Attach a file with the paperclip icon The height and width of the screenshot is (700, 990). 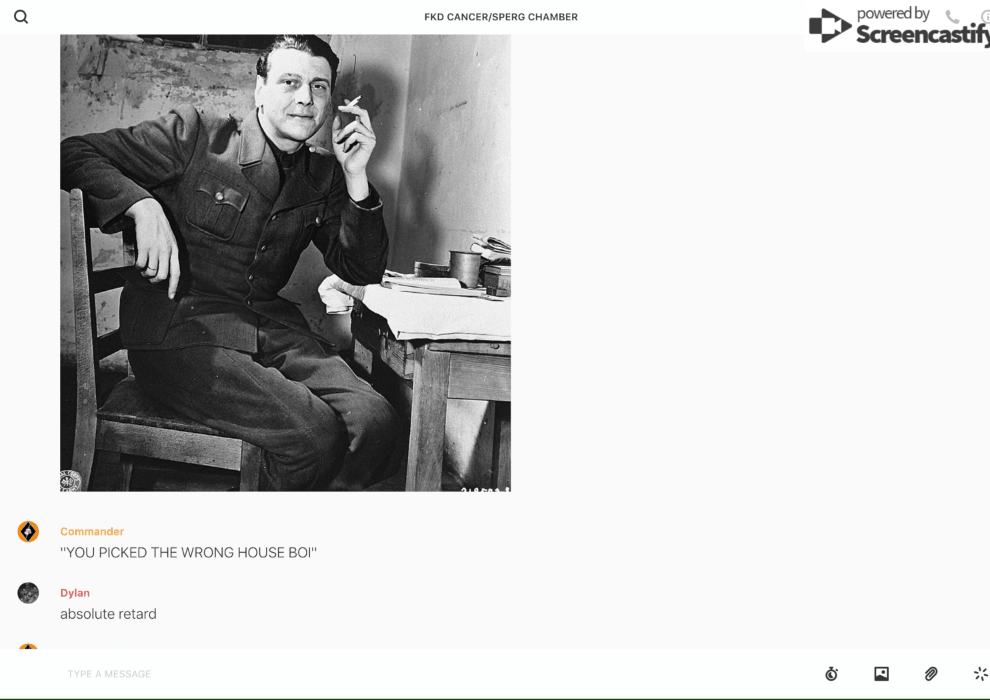click(x=931, y=674)
